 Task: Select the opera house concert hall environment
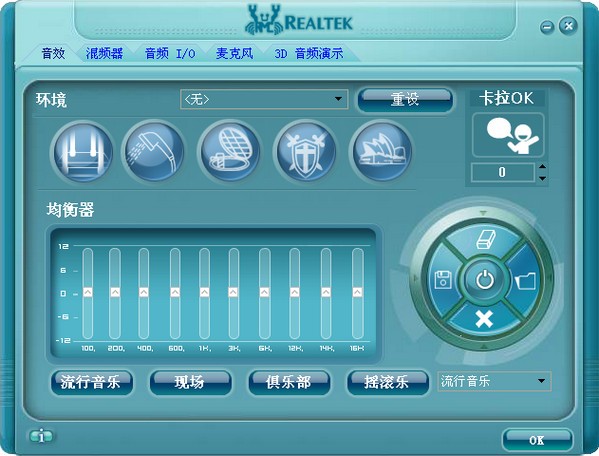[381, 152]
